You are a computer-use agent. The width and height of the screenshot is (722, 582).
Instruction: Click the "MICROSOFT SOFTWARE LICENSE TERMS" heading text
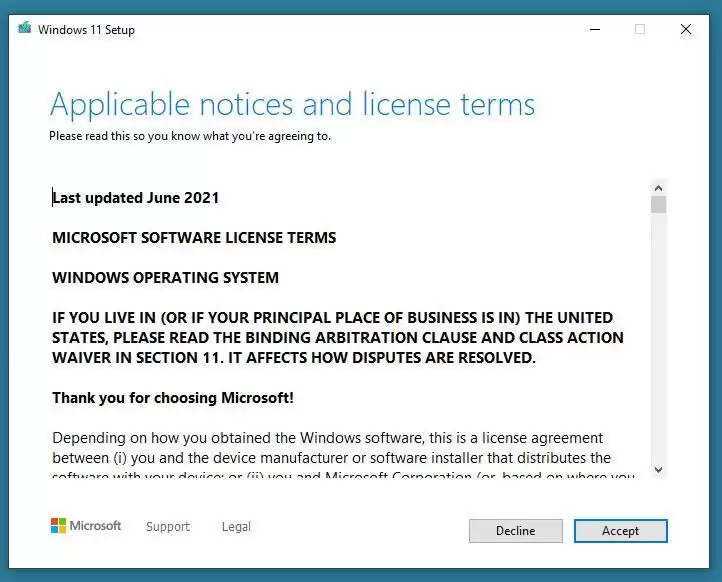click(194, 238)
